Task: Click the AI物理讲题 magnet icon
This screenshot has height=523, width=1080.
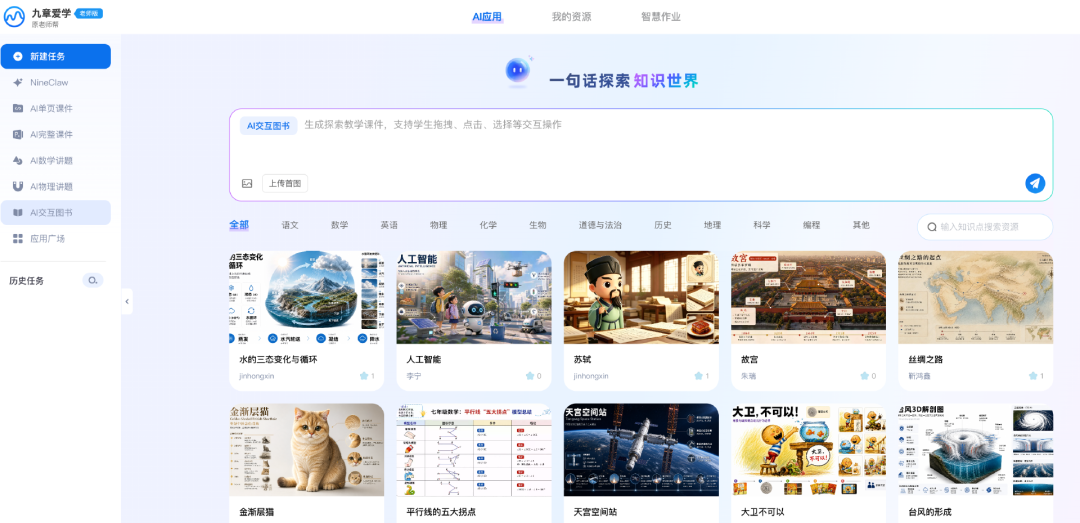Action: 18,186
